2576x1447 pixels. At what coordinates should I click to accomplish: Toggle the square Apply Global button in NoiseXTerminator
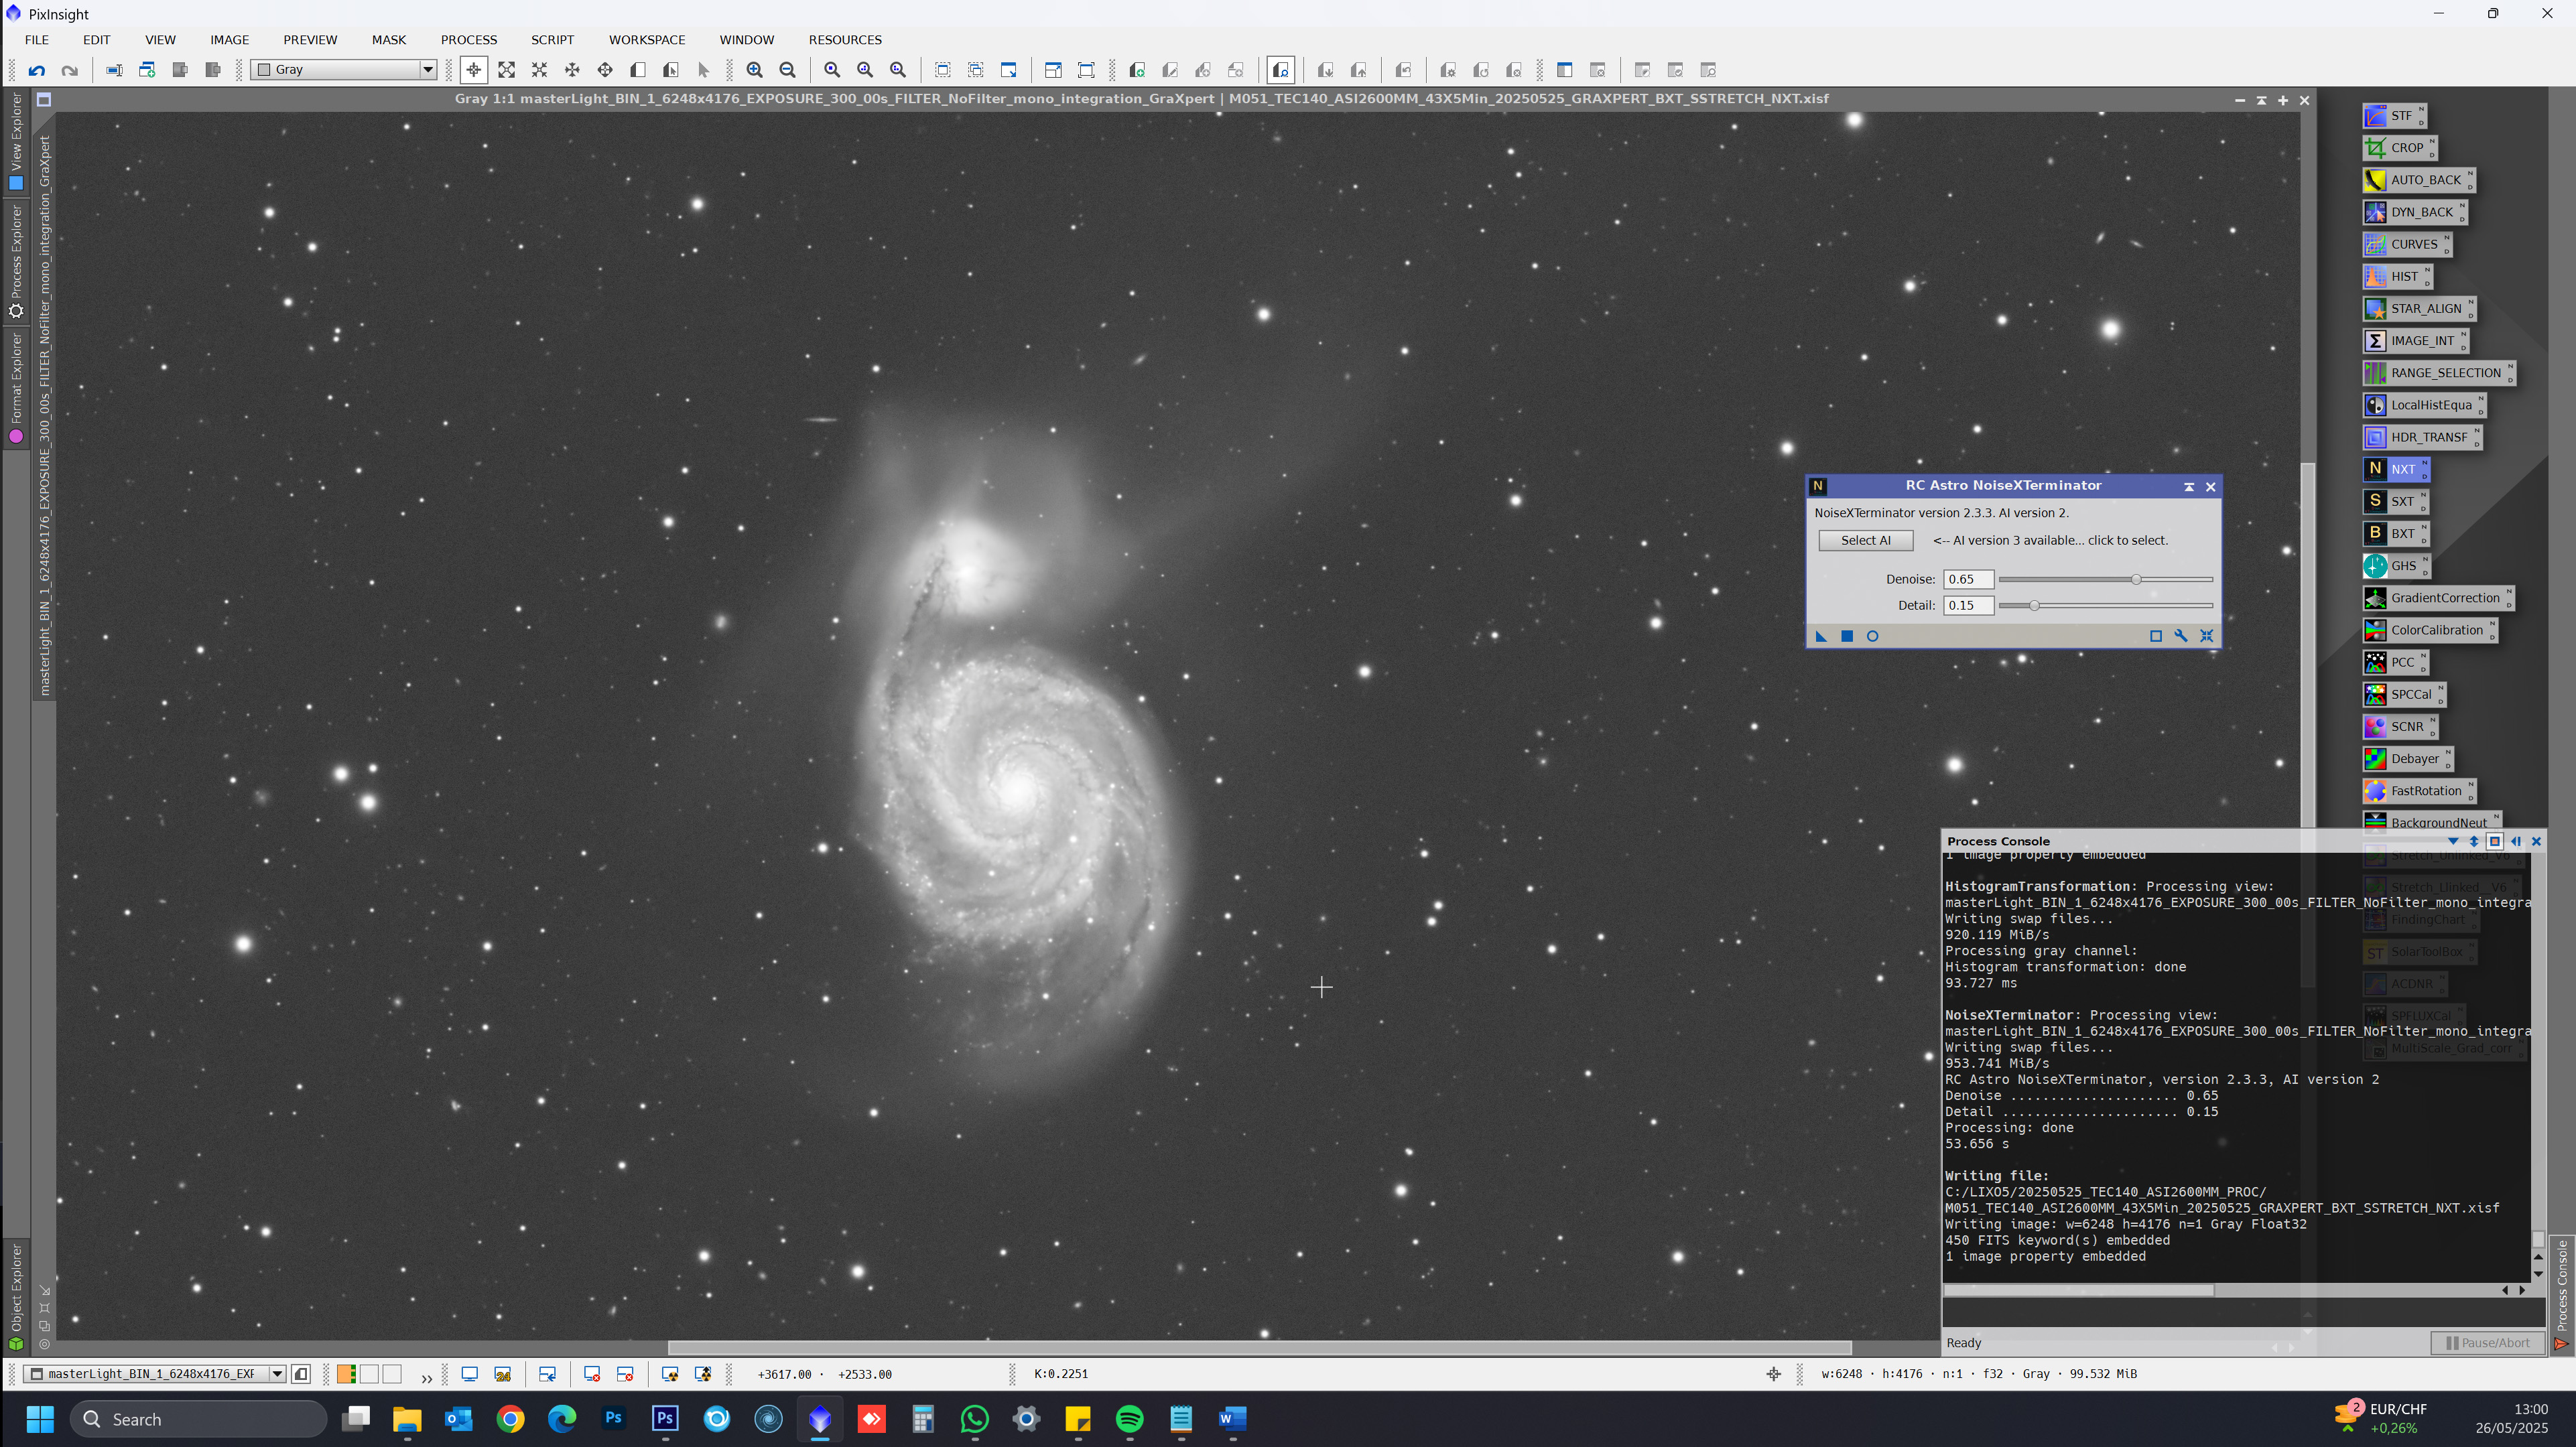click(1846, 636)
